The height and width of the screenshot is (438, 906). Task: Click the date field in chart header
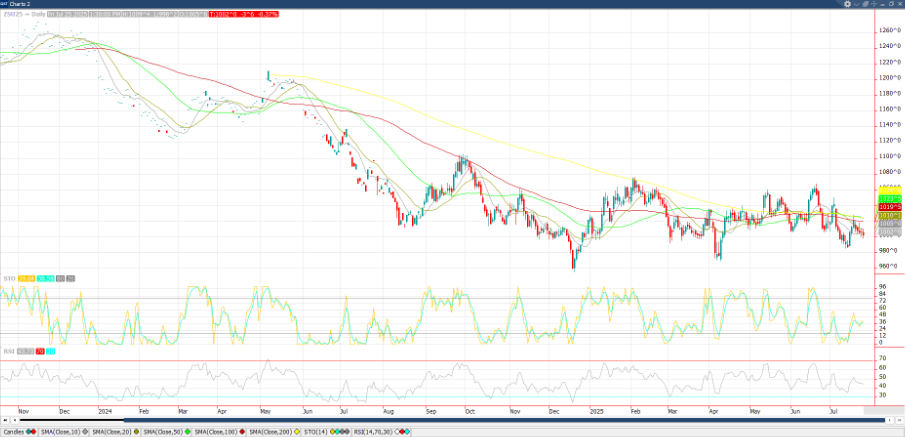coord(67,14)
